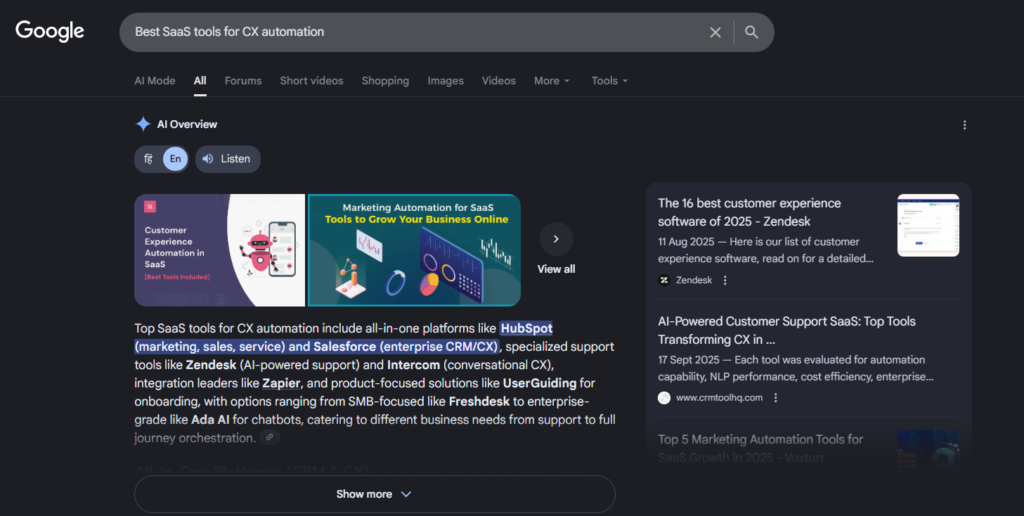
Task: Open the Tools dropdown
Action: 610,81
